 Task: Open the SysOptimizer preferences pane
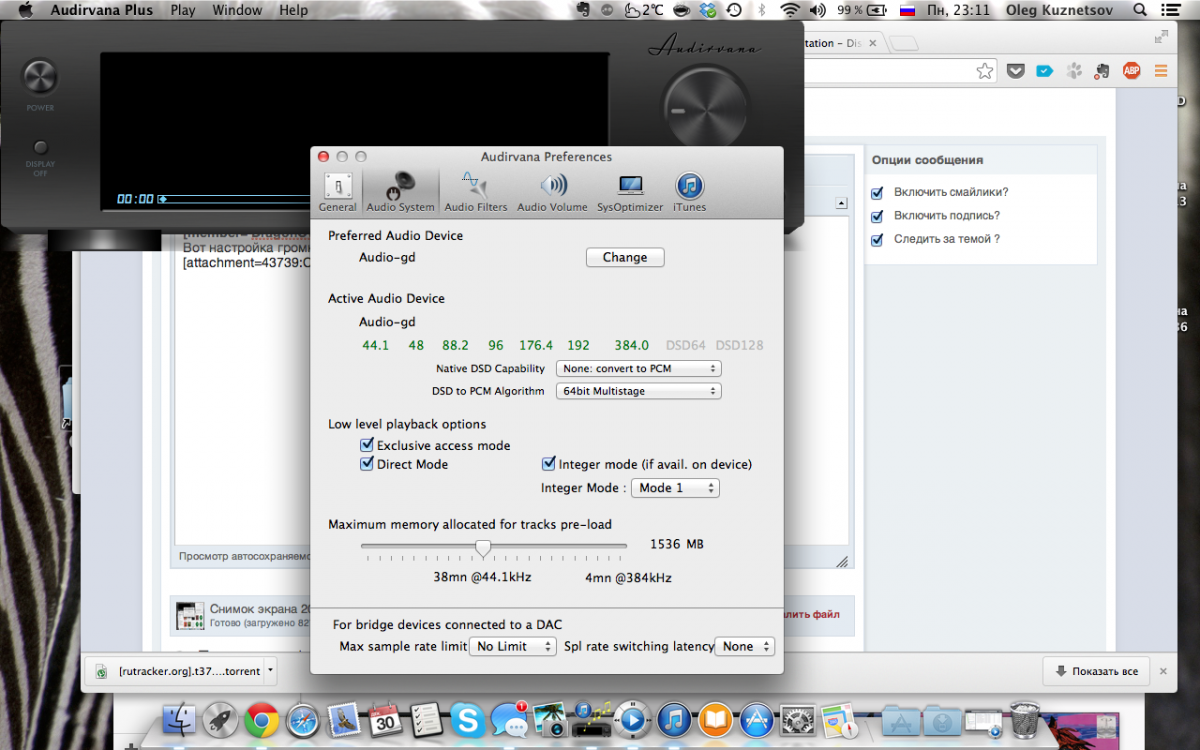630,192
